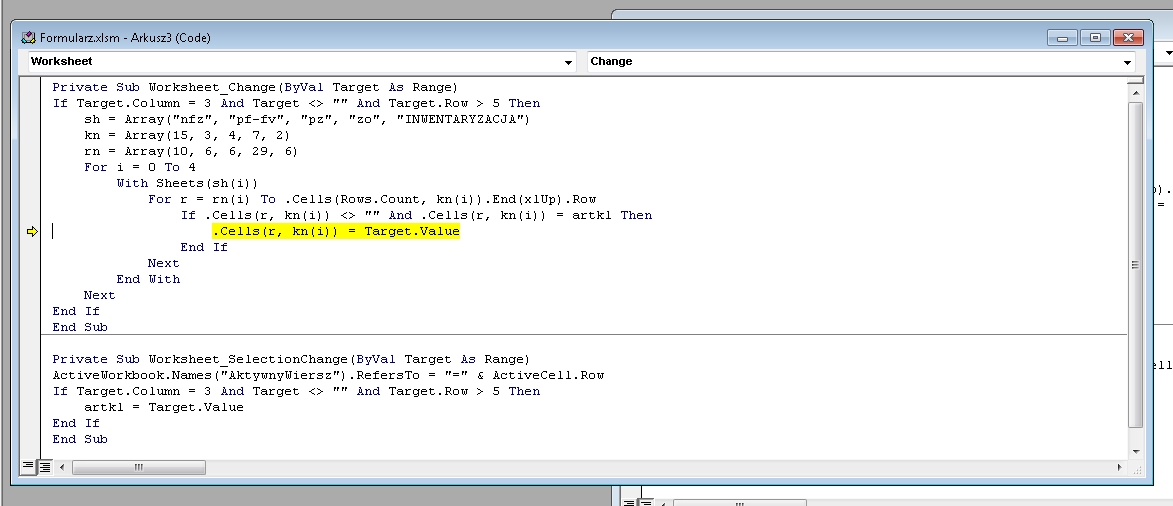Click the vertical scrollbar down arrow
Viewport: 1173px width, 506px height.
(x=1135, y=451)
